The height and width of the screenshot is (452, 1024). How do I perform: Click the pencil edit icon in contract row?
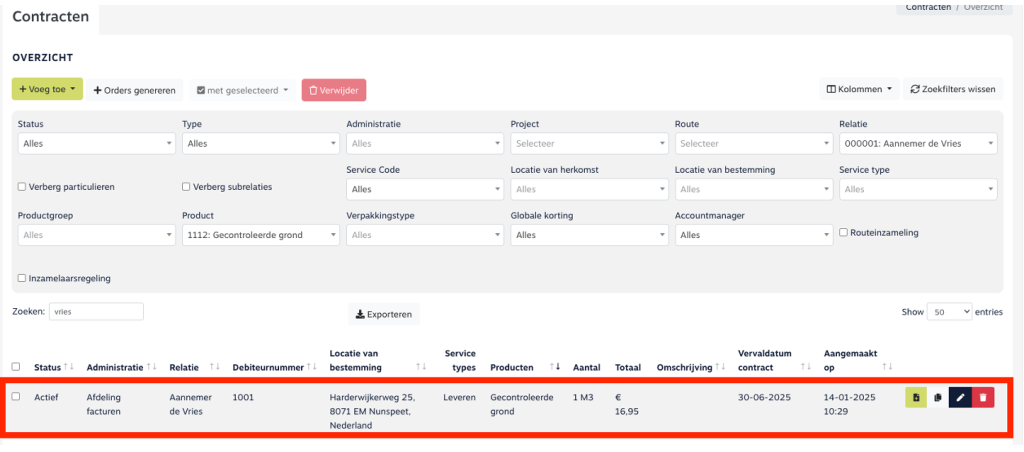(960, 398)
